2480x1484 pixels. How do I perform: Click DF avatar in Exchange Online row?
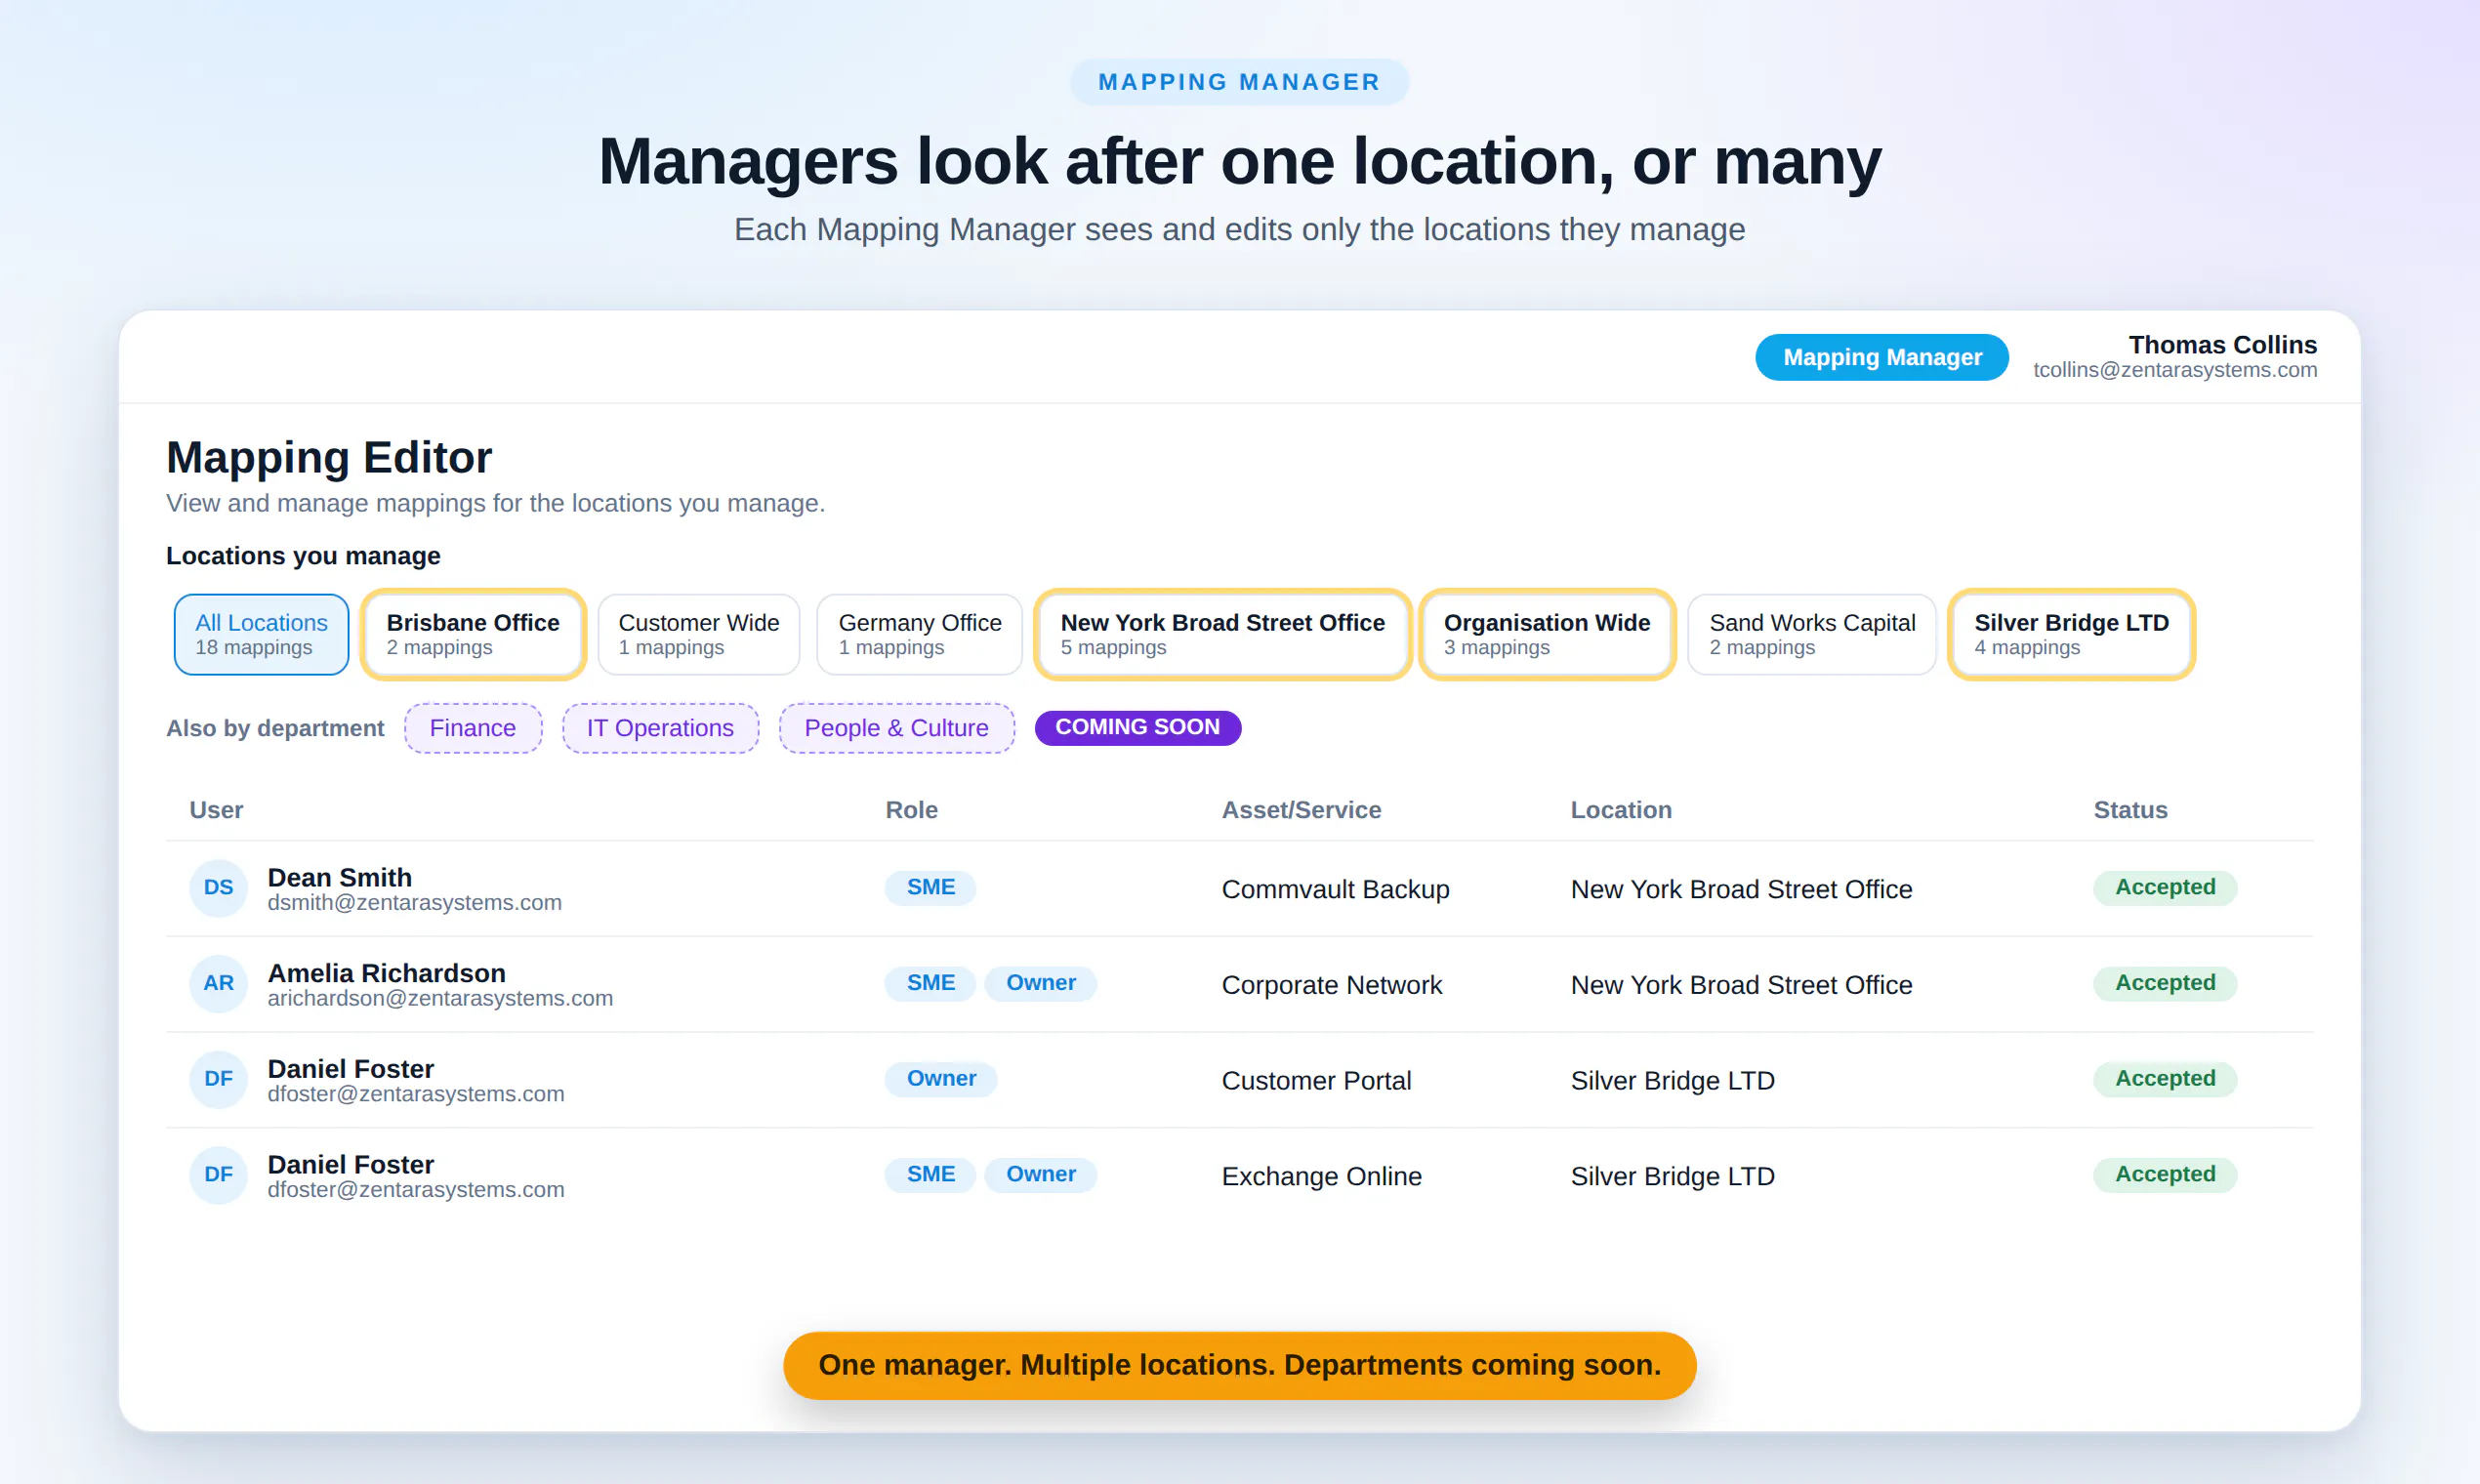coord(218,1175)
